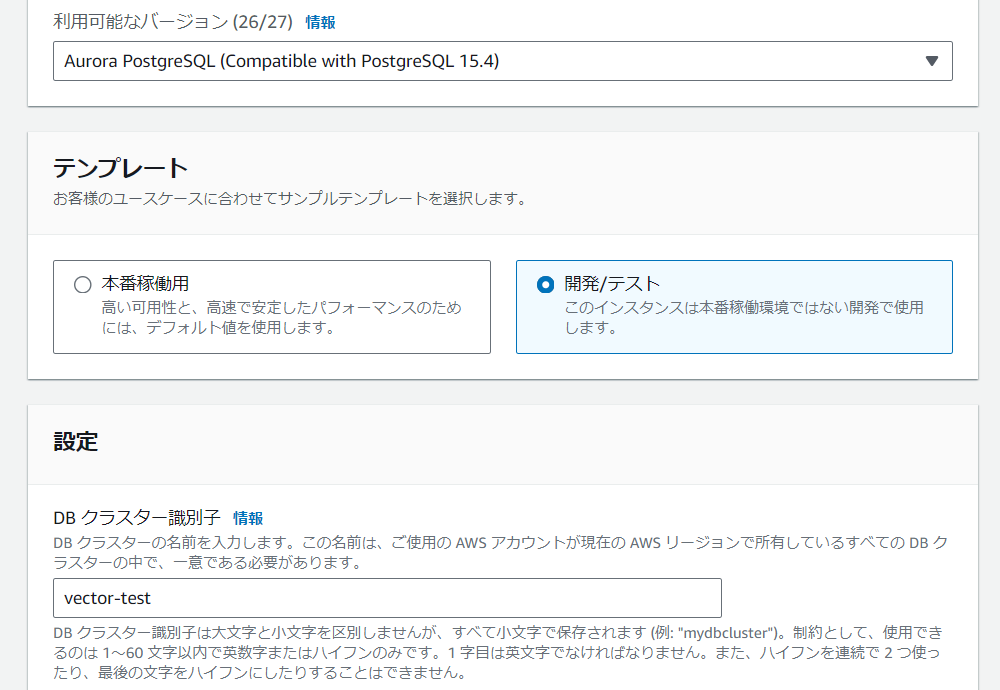This screenshot has height=690, width=1000.
Task: Open the Aurora PostgreSQL version dropdown
Action: coord(500,61)
